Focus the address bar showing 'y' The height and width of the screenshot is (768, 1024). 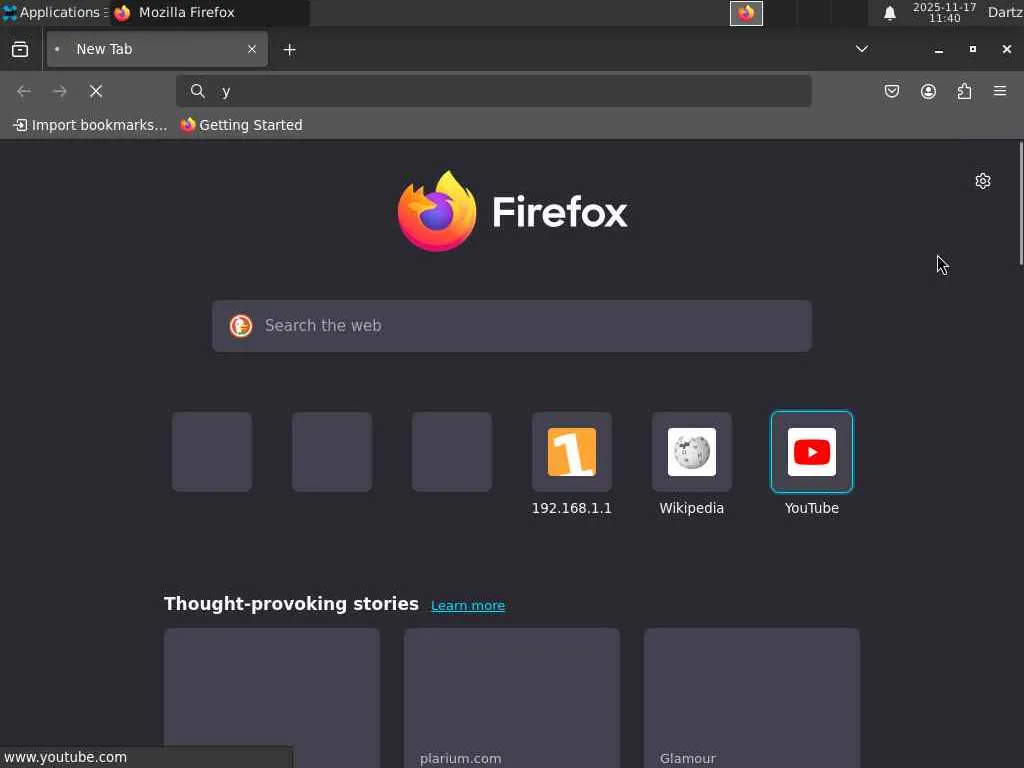pyautogui.click(x=494, y=91)
